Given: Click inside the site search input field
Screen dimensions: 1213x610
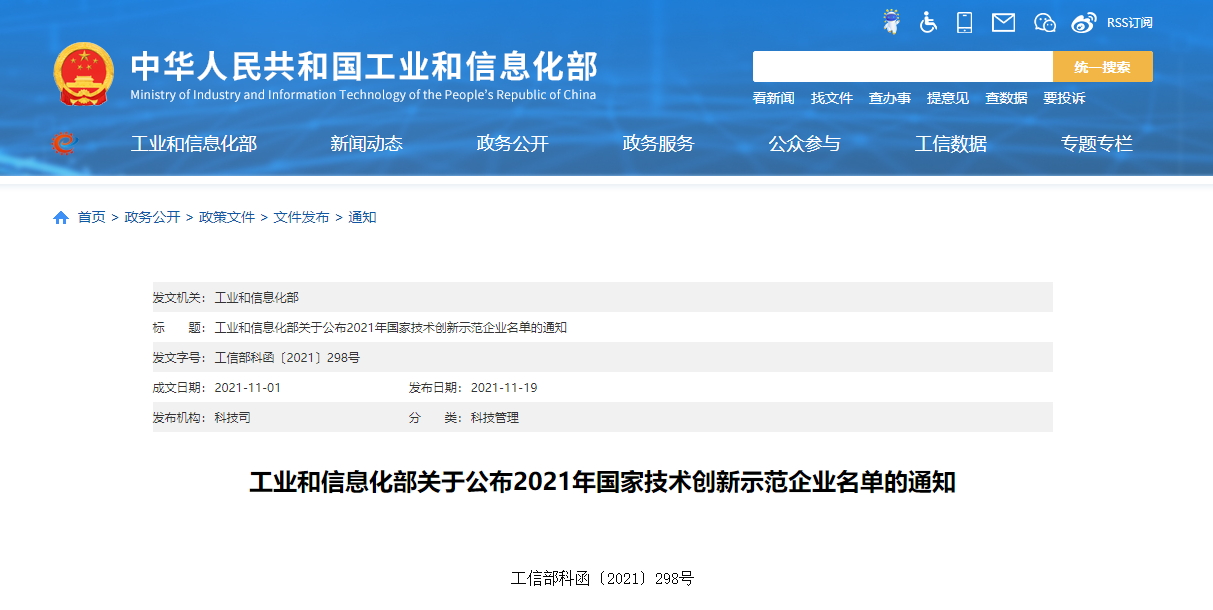Looking at the screenshot, I should 902,67.
